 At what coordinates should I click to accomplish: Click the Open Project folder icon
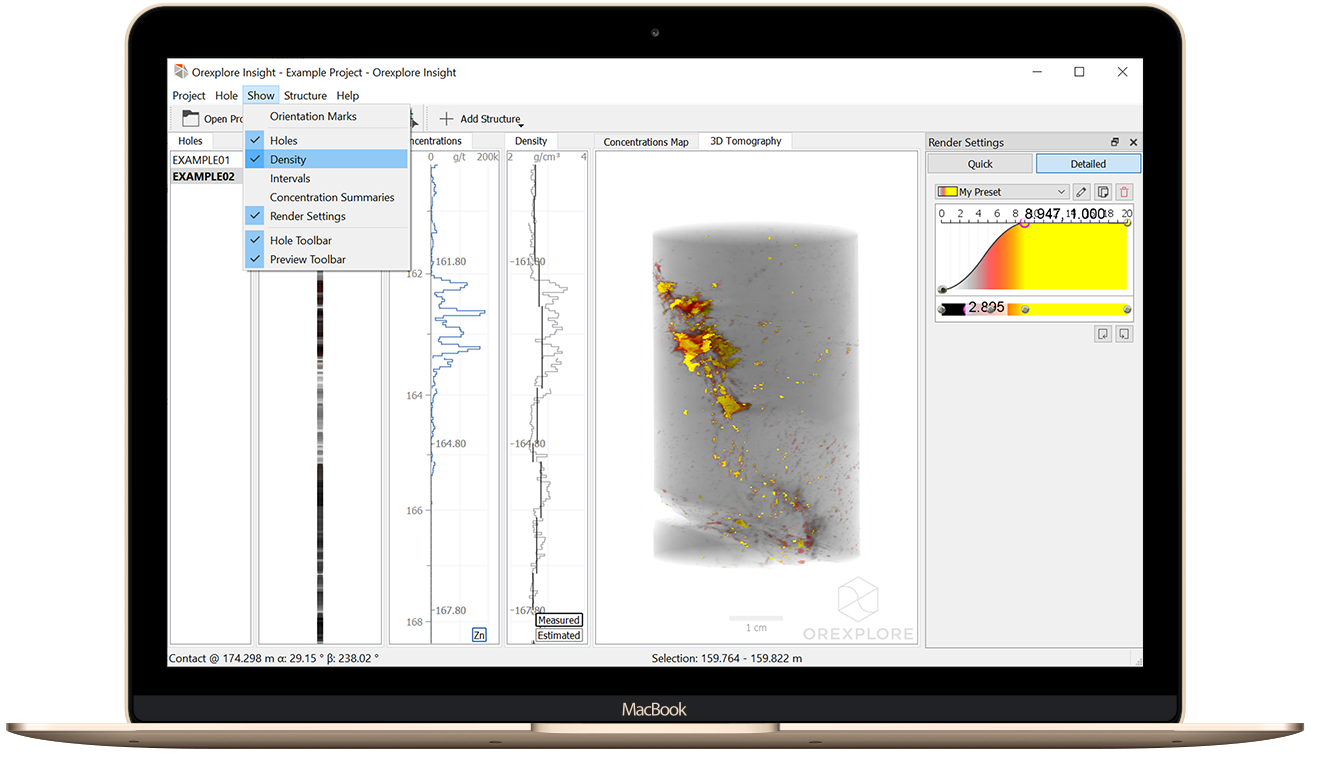[x=190, y=117]
